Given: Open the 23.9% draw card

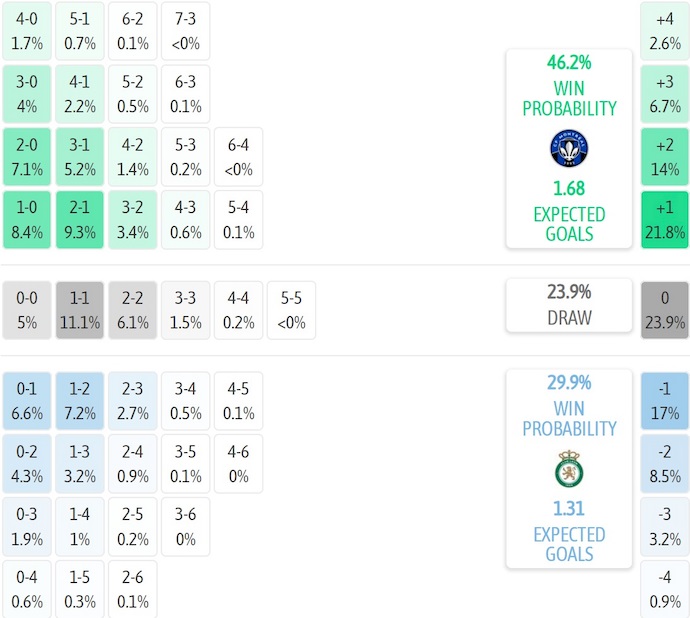Looking at the screenshot, I should point(568,305).
